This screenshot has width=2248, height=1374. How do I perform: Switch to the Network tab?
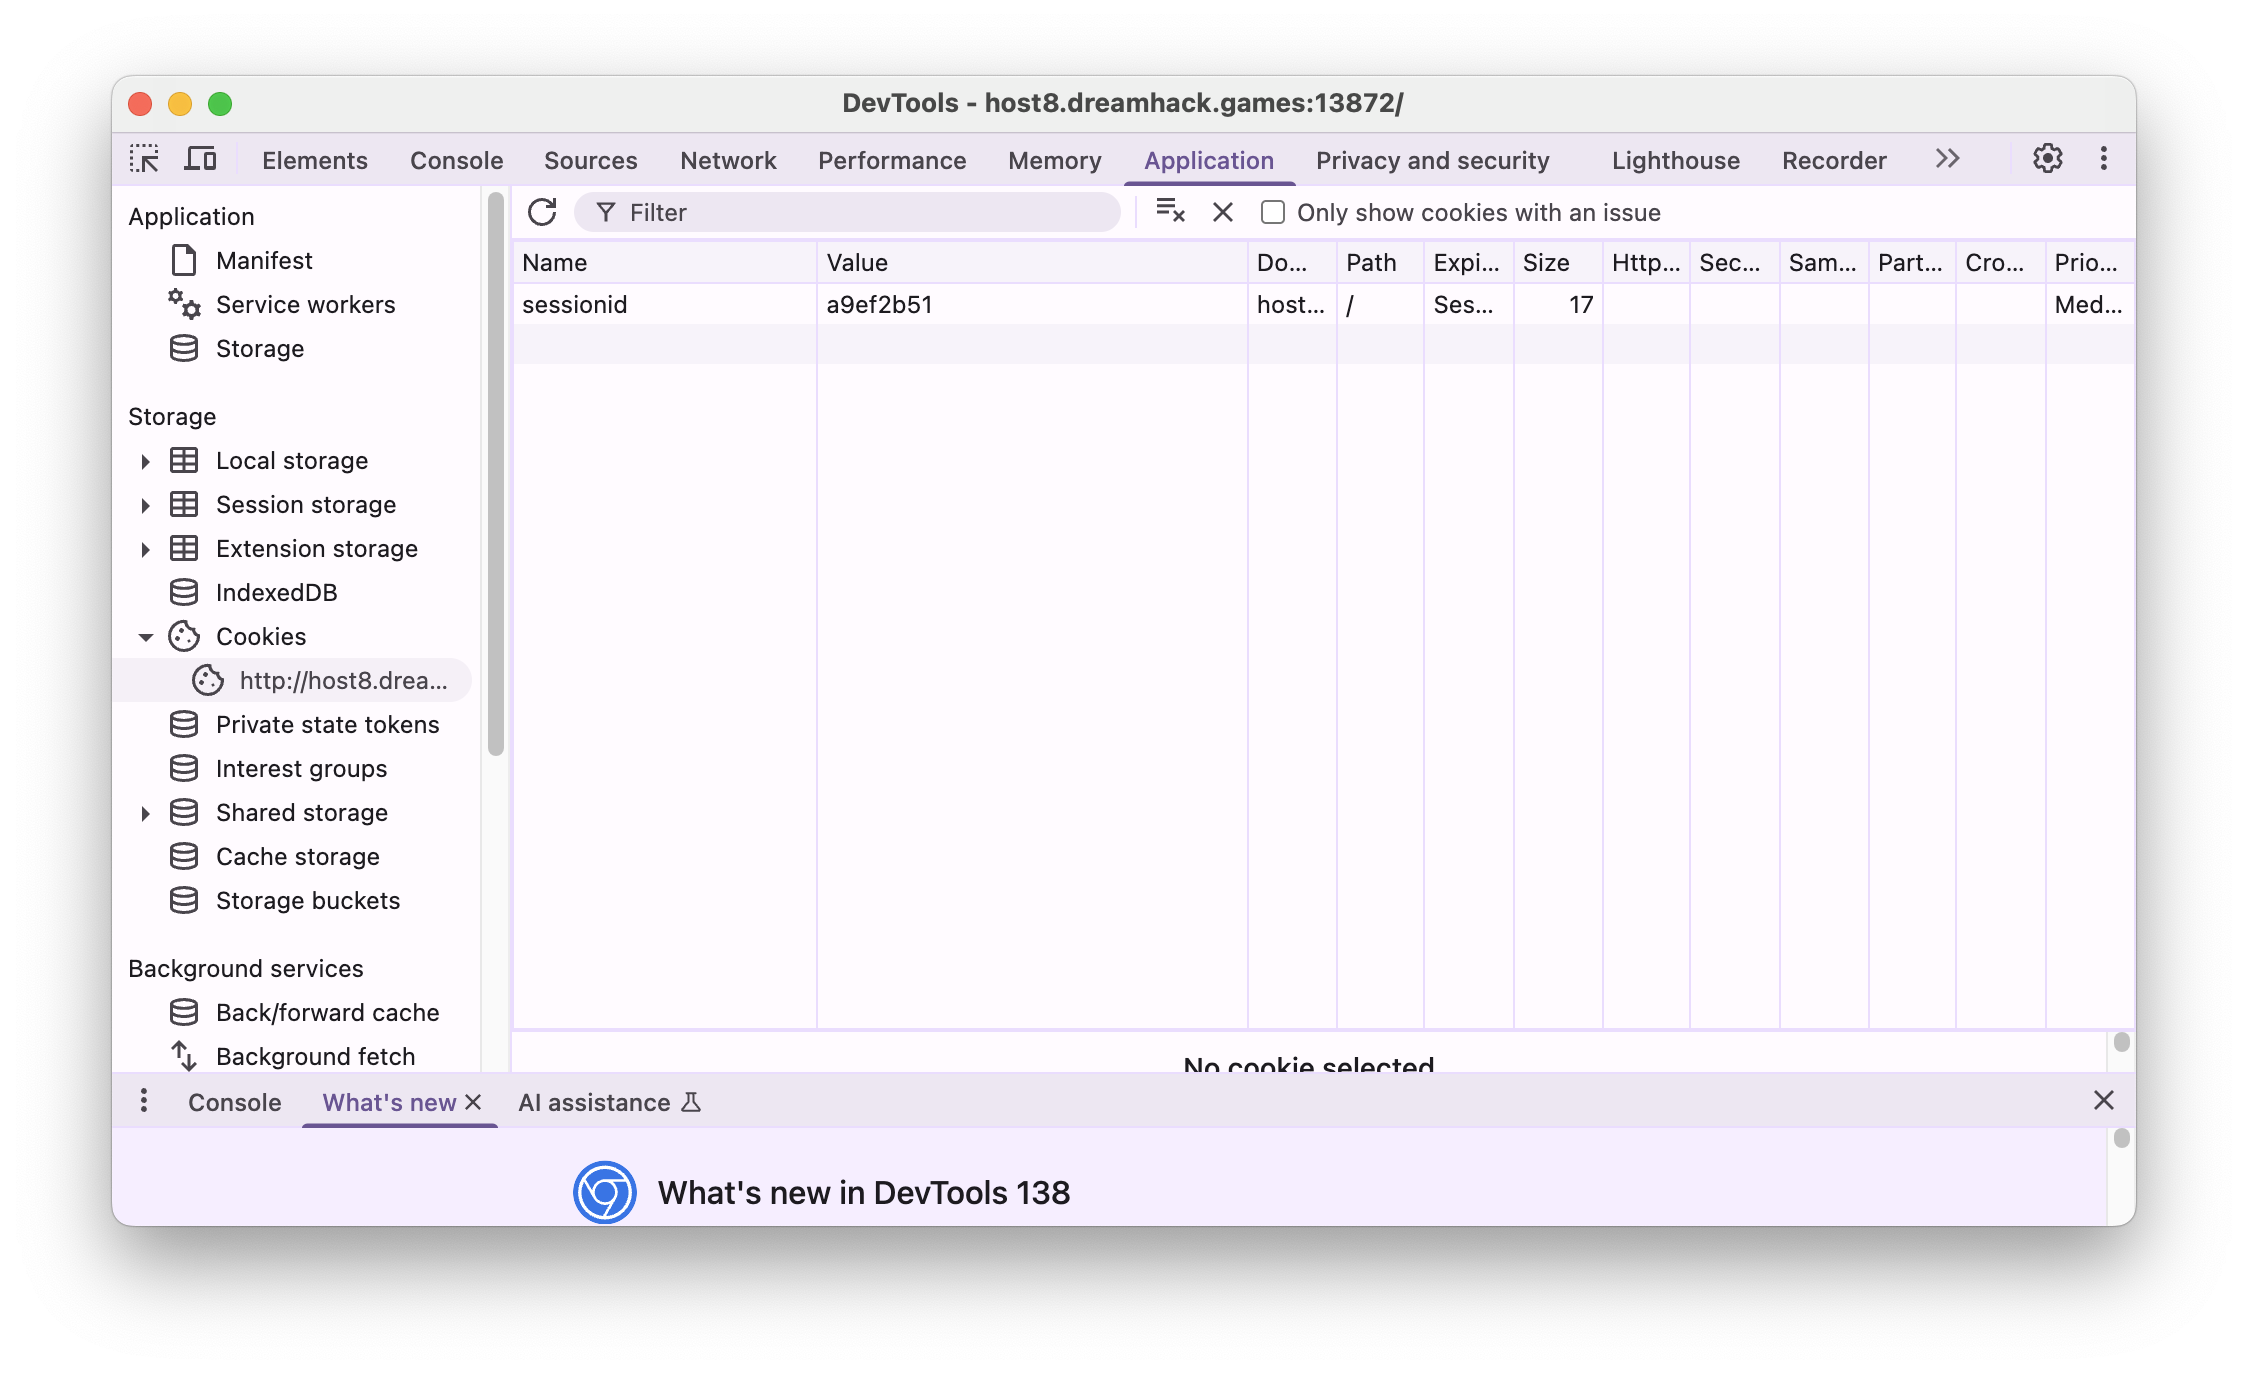[x=727, y=161]
